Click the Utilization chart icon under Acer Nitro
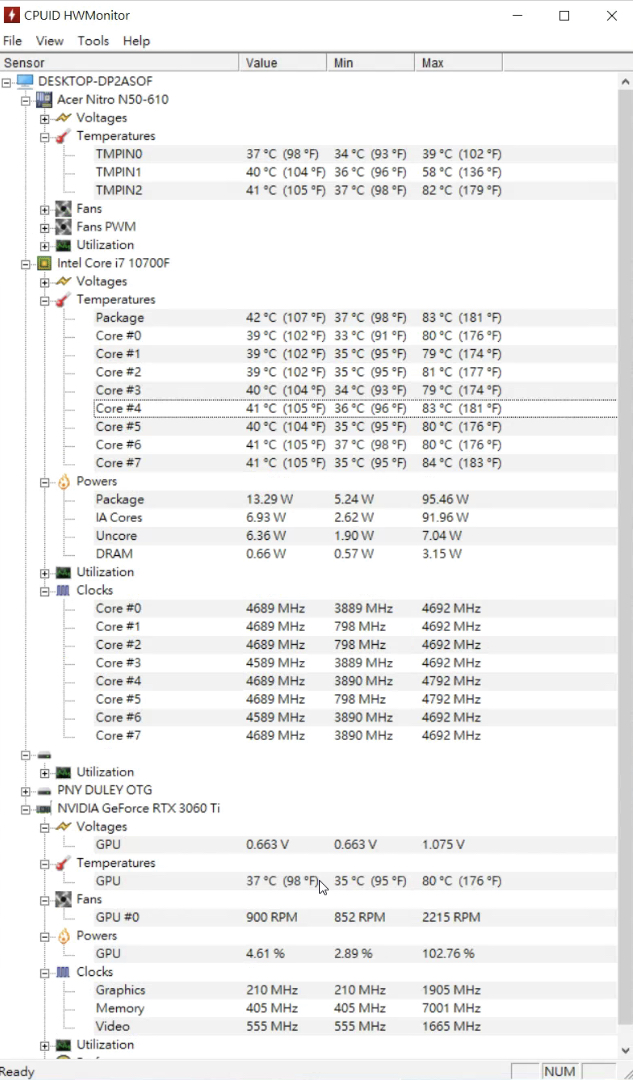The height and width of the screenshot is (1080, 633). click(x=63, y=245)
